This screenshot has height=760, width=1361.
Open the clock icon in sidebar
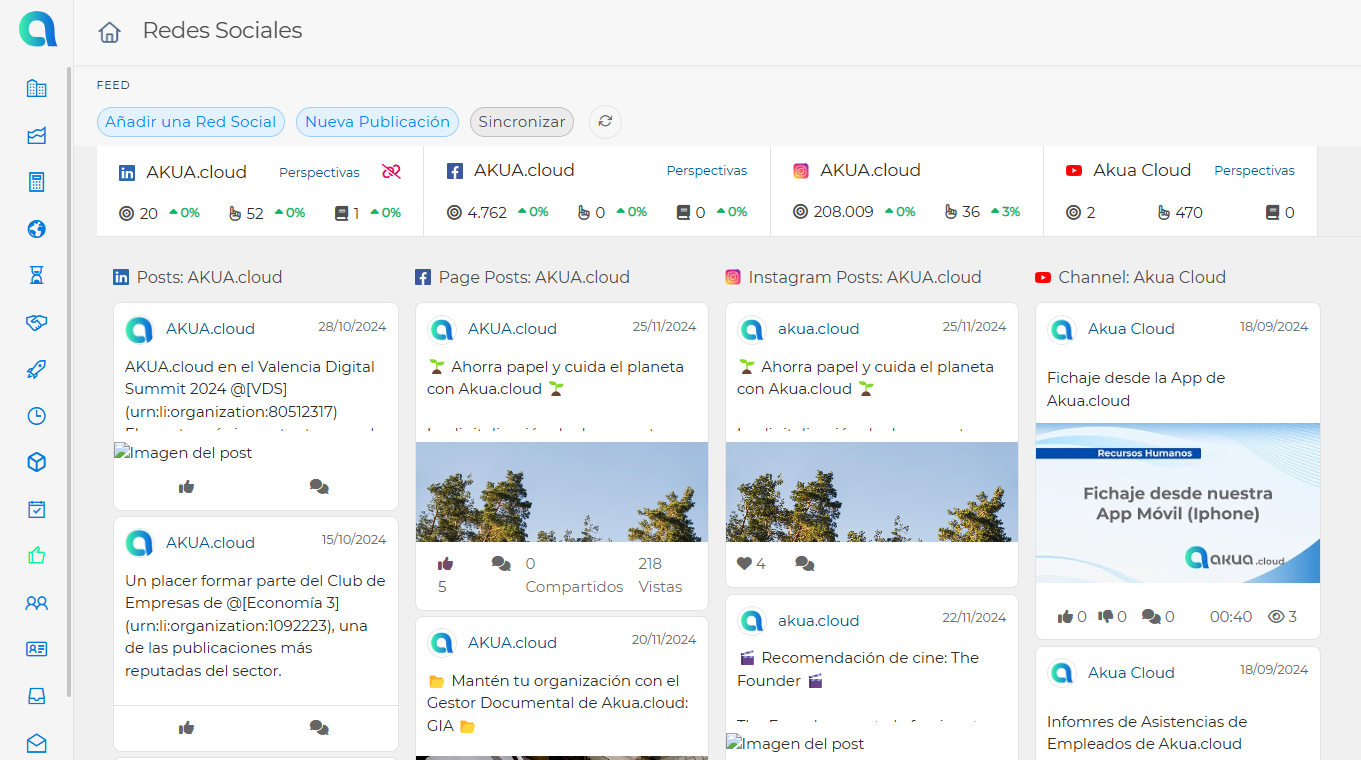click(x=37, y=416)
